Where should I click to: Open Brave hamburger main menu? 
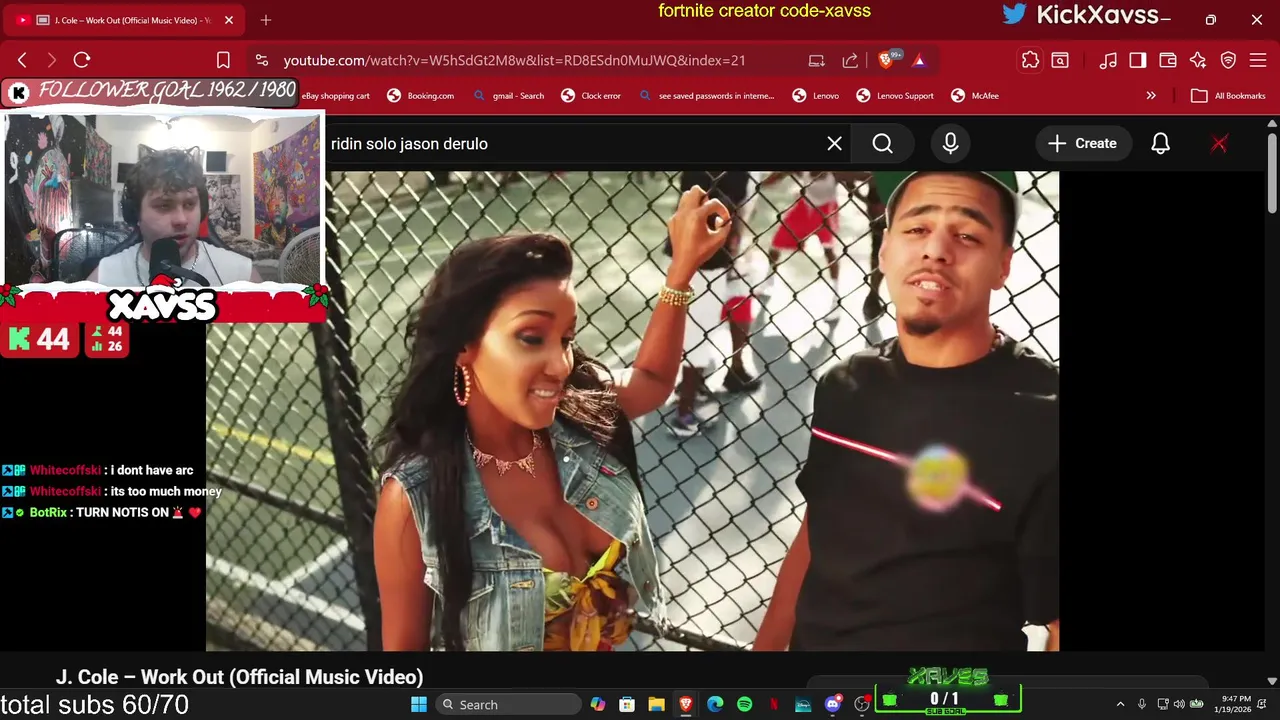tap(1258, 60)
